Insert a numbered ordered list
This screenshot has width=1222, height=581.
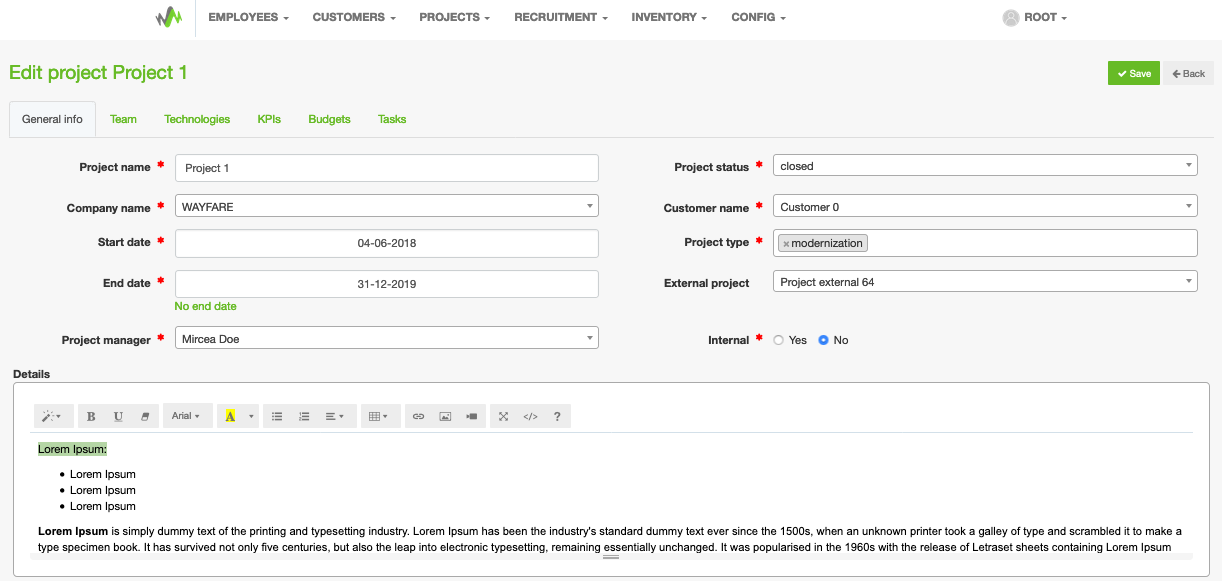coord(304,416)
